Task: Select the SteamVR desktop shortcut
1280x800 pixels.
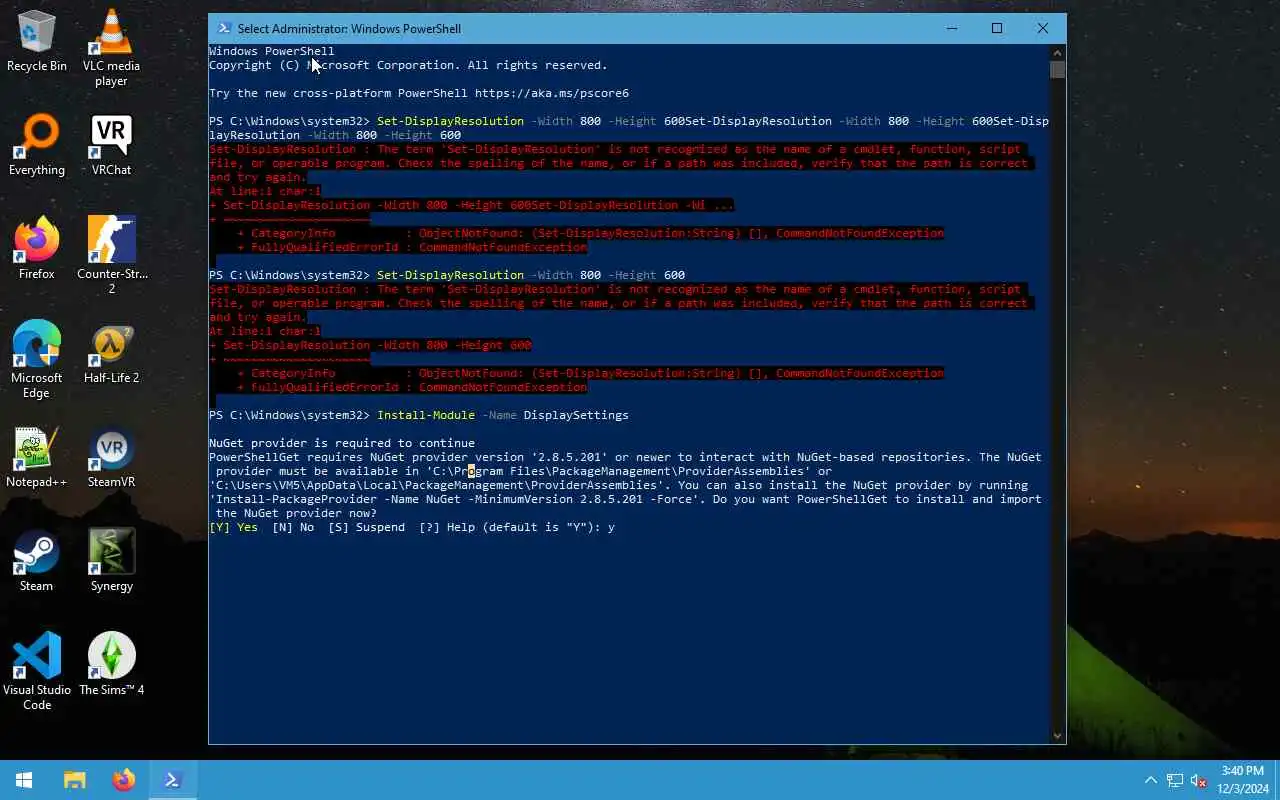Action: pos(111,458)
